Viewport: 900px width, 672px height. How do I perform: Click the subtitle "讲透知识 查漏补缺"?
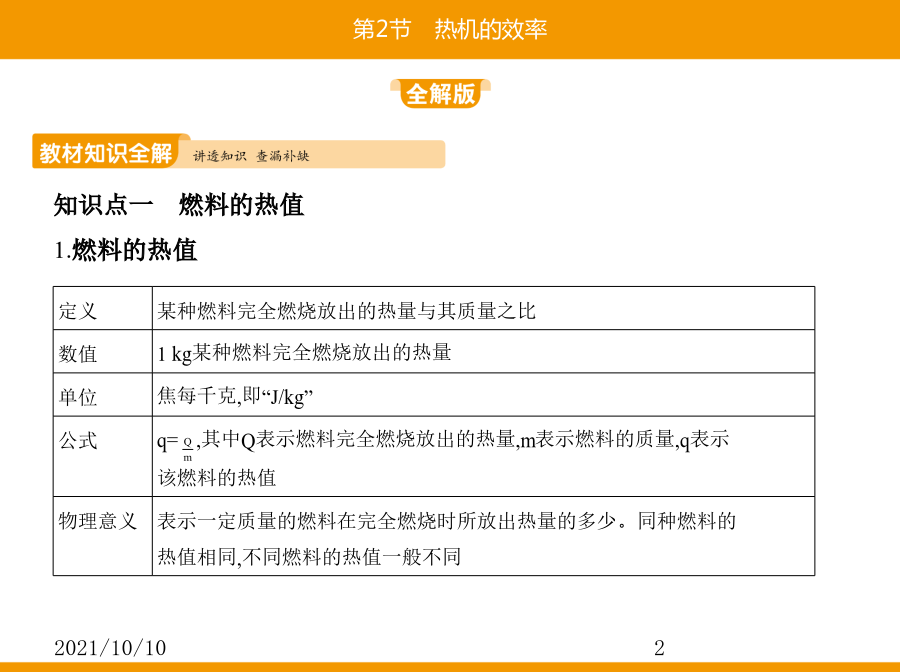coord(251,156)
